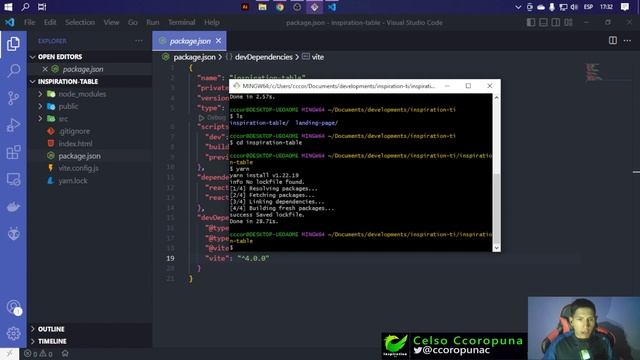Click the clock showing 17:32
Viewport: 640px width, 360px height.
tap(606, 7)
